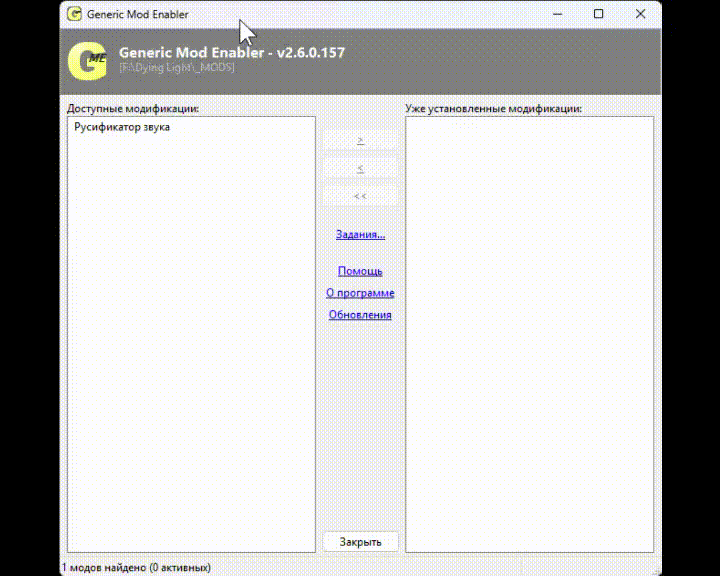Screen dimensions: 720x576
Task: Click the 'Доступные модификации' label
Action: [133, 108]
